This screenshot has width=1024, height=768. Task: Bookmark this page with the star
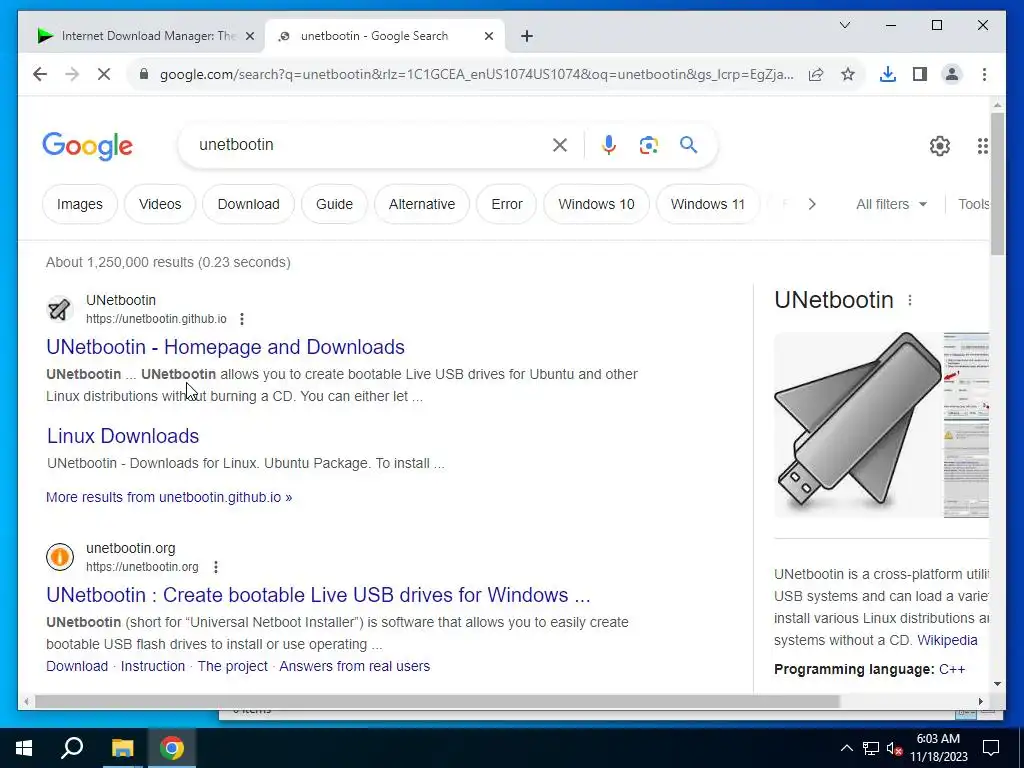coord(848,74)
